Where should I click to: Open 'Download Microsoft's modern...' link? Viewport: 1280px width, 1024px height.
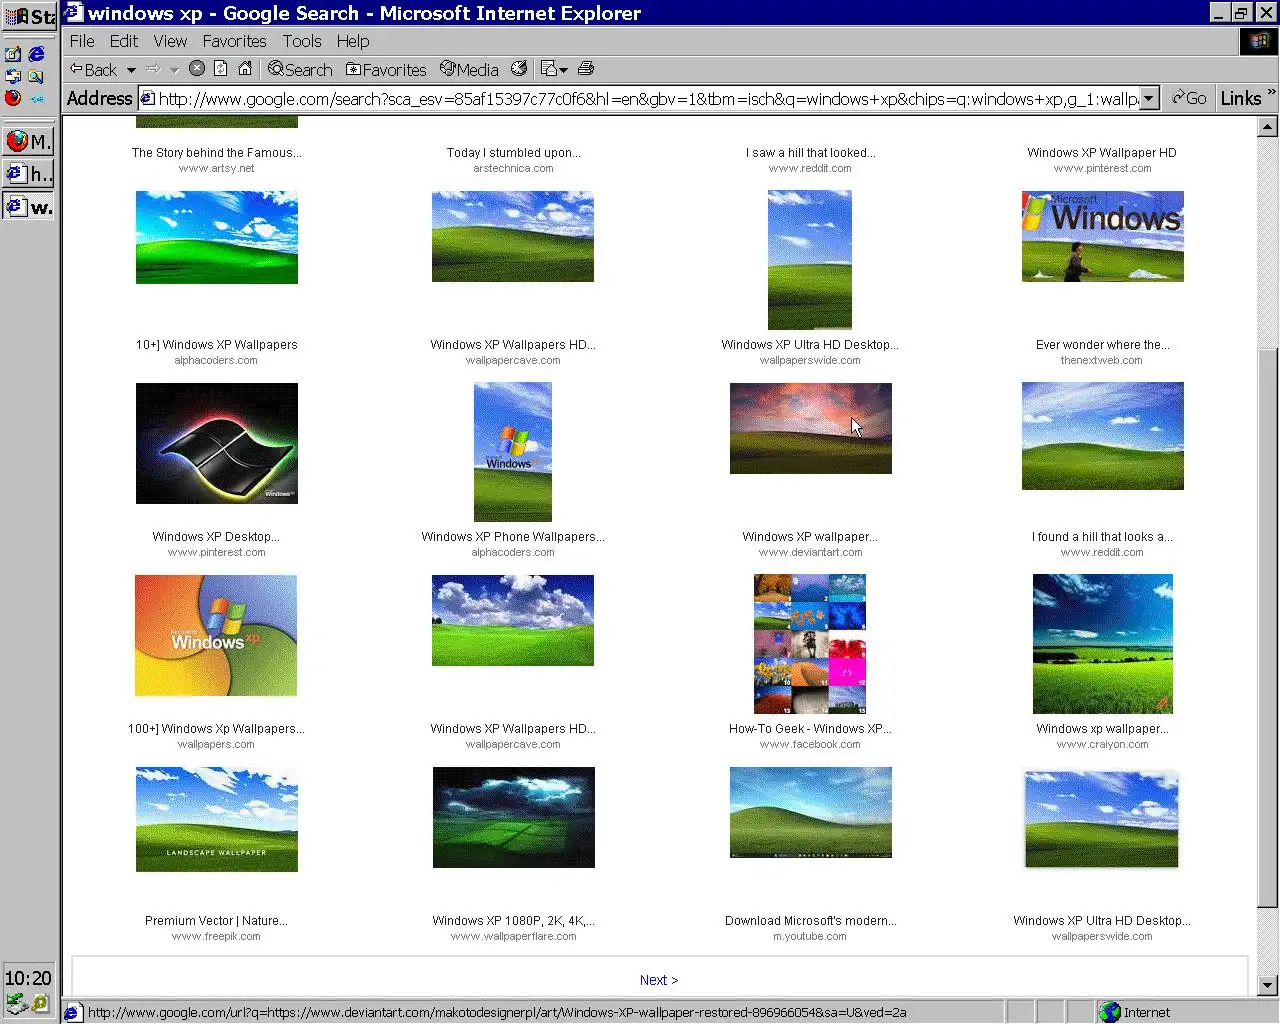click(x=811, y=921)
